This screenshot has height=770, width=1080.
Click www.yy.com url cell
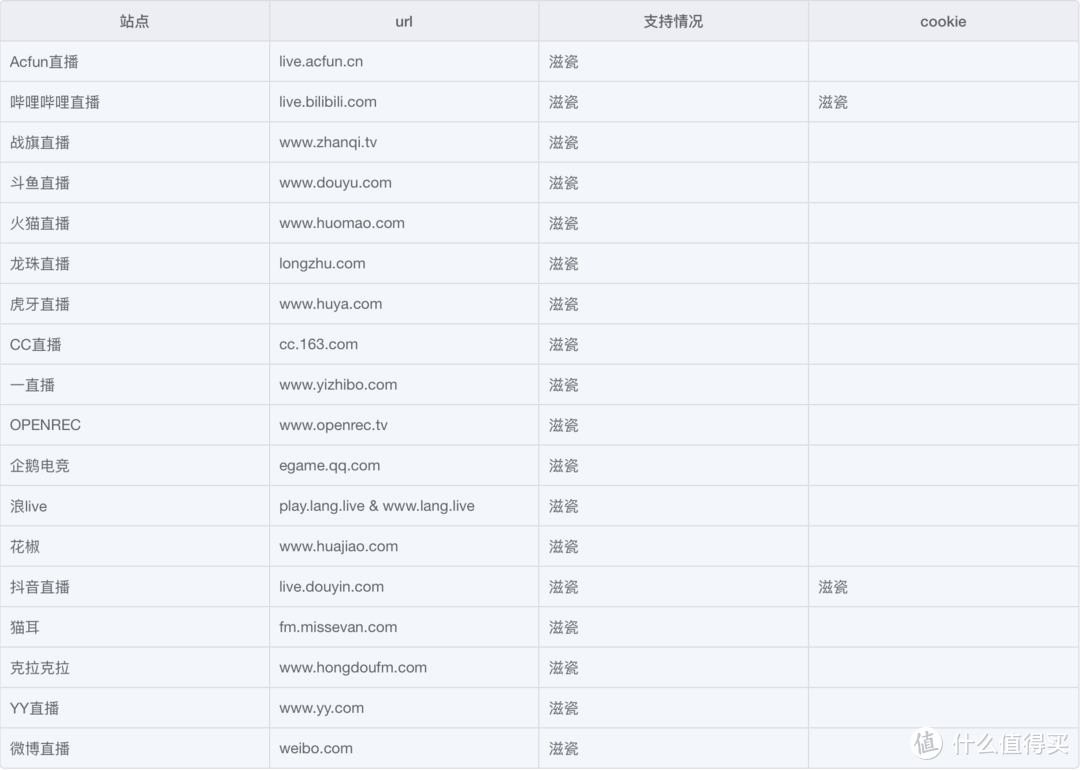click(404, 708)
